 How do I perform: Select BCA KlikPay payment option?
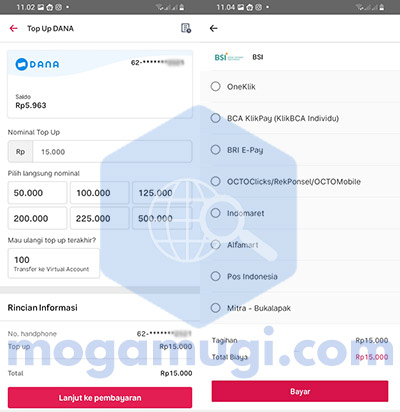[x=216, y=118]
